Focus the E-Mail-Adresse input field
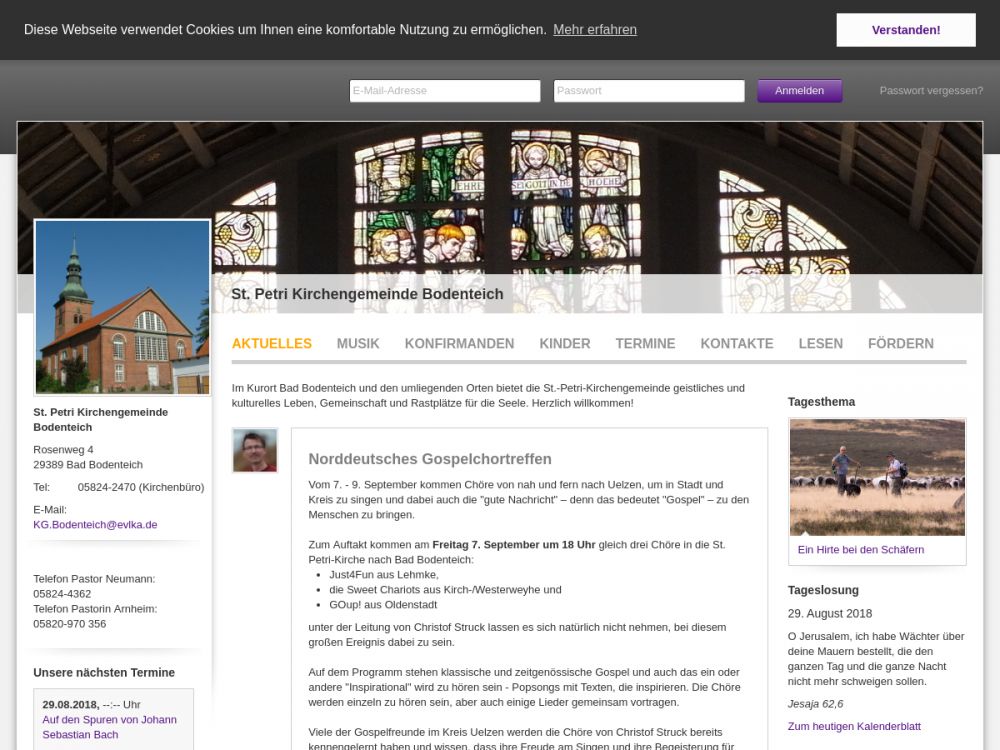The height and width of the screenshot is (750, 1000). click(444, 91)
